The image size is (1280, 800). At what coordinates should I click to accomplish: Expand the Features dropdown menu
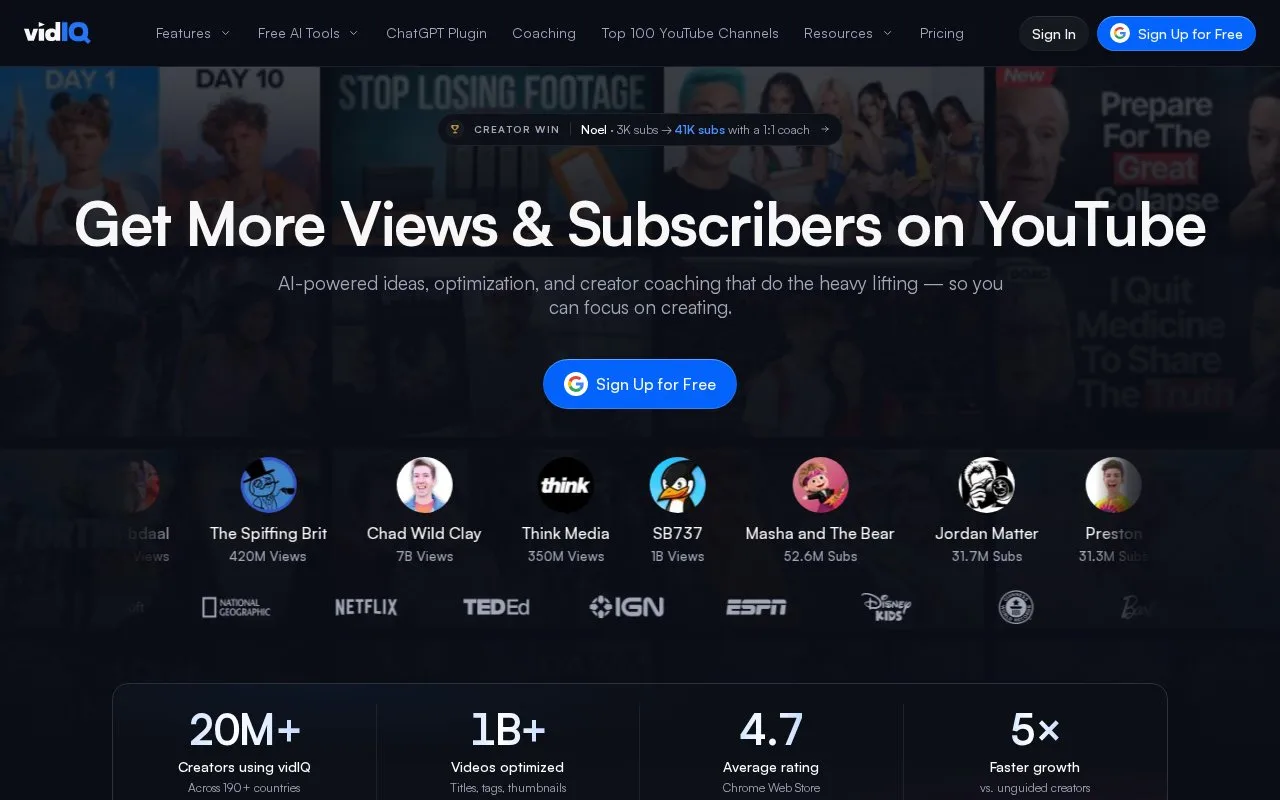click(193, 33)
